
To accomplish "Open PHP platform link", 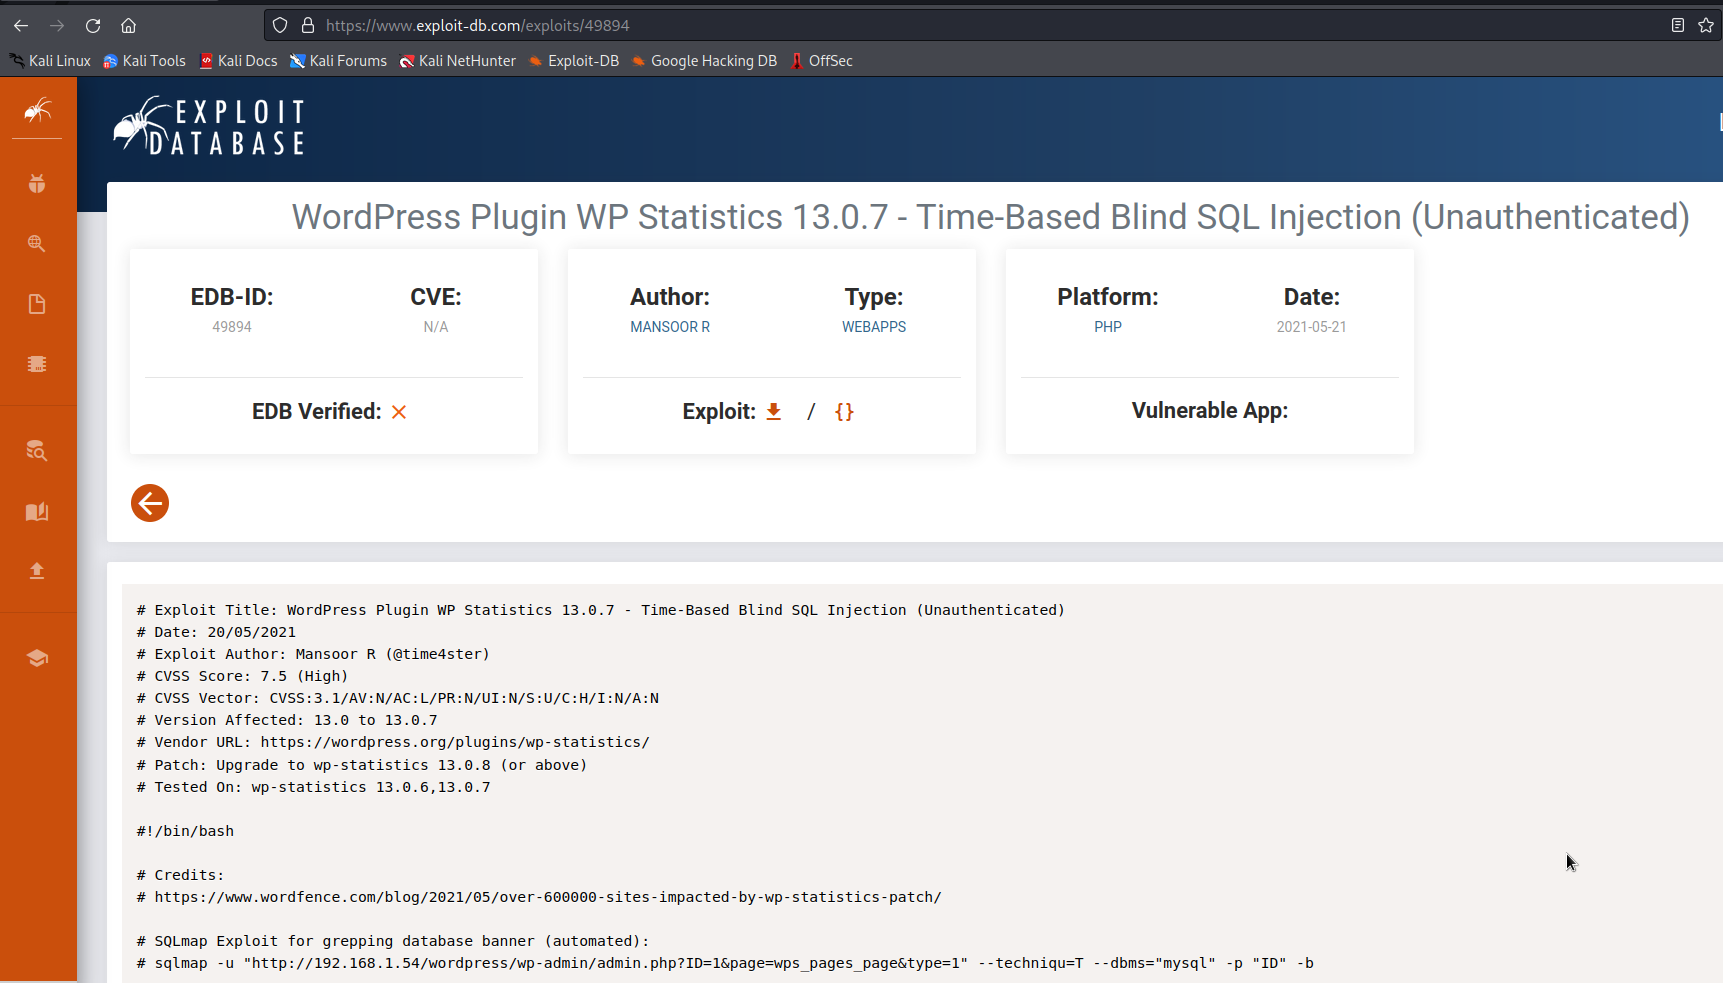I will pos(1108,327).
